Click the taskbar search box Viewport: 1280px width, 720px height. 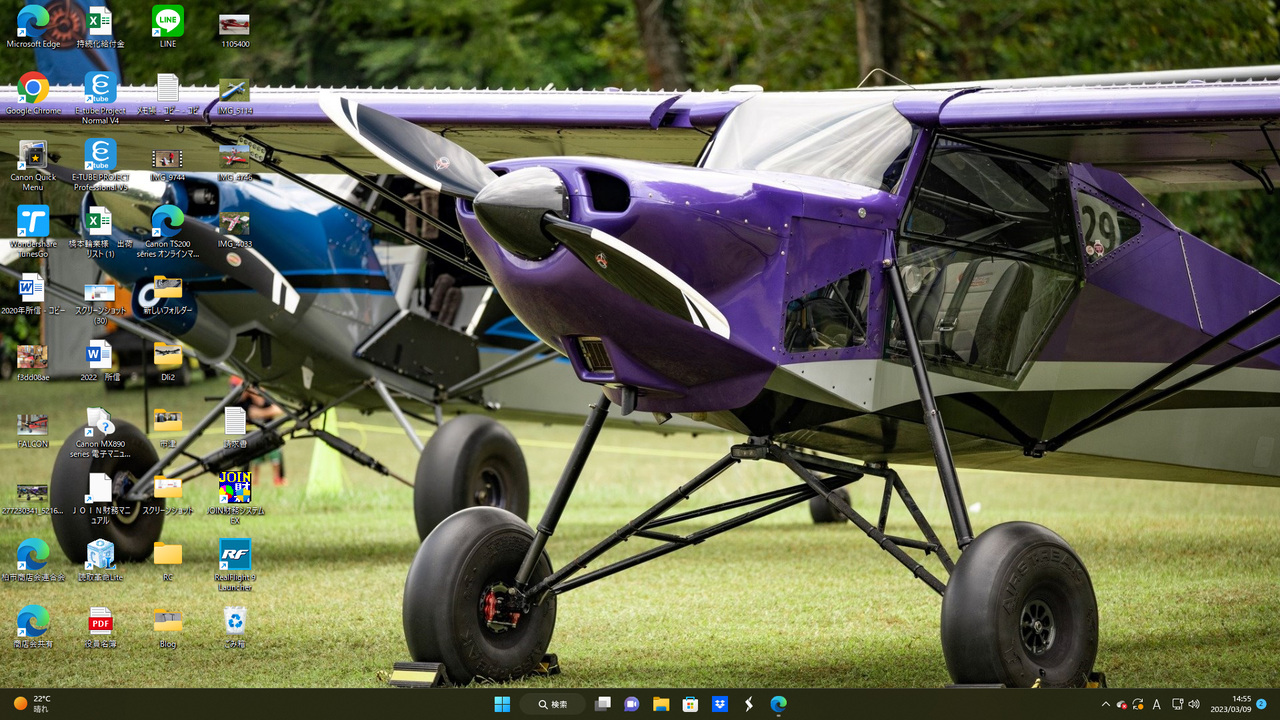pyautogui.click(x=552, y=704)
